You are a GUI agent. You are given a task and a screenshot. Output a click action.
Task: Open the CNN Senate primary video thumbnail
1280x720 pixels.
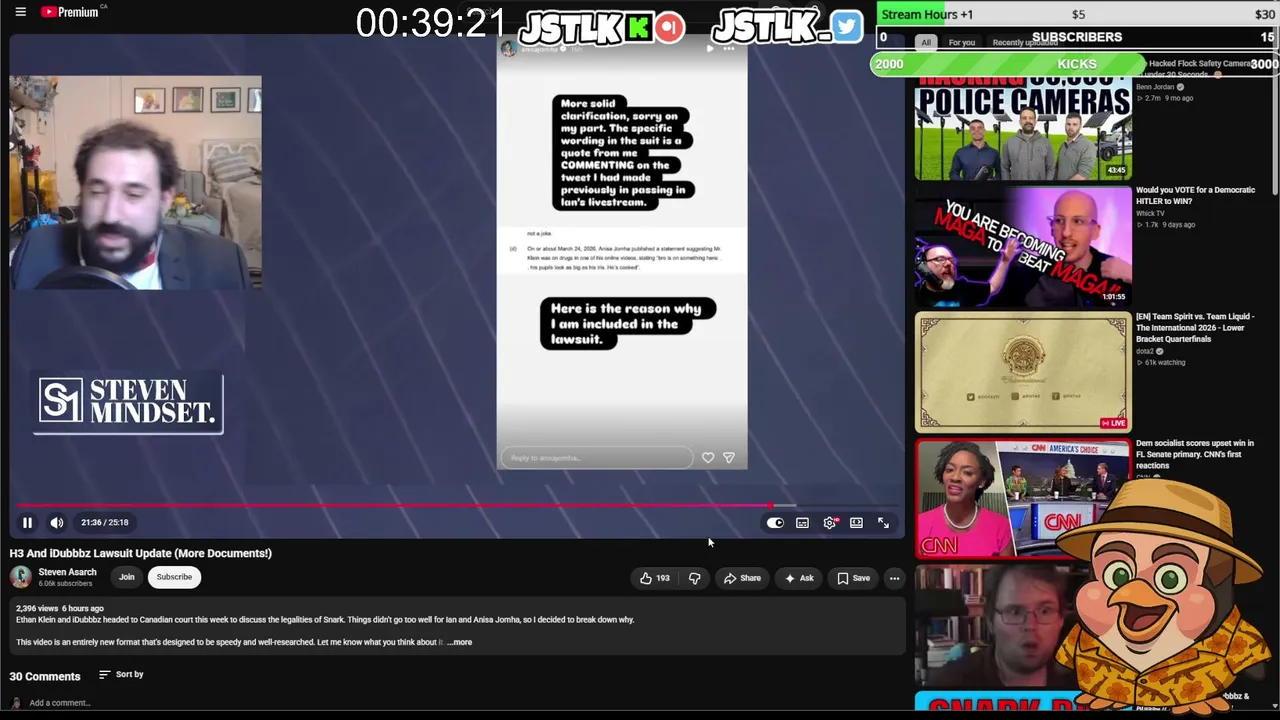click(x=1023, y=498)
